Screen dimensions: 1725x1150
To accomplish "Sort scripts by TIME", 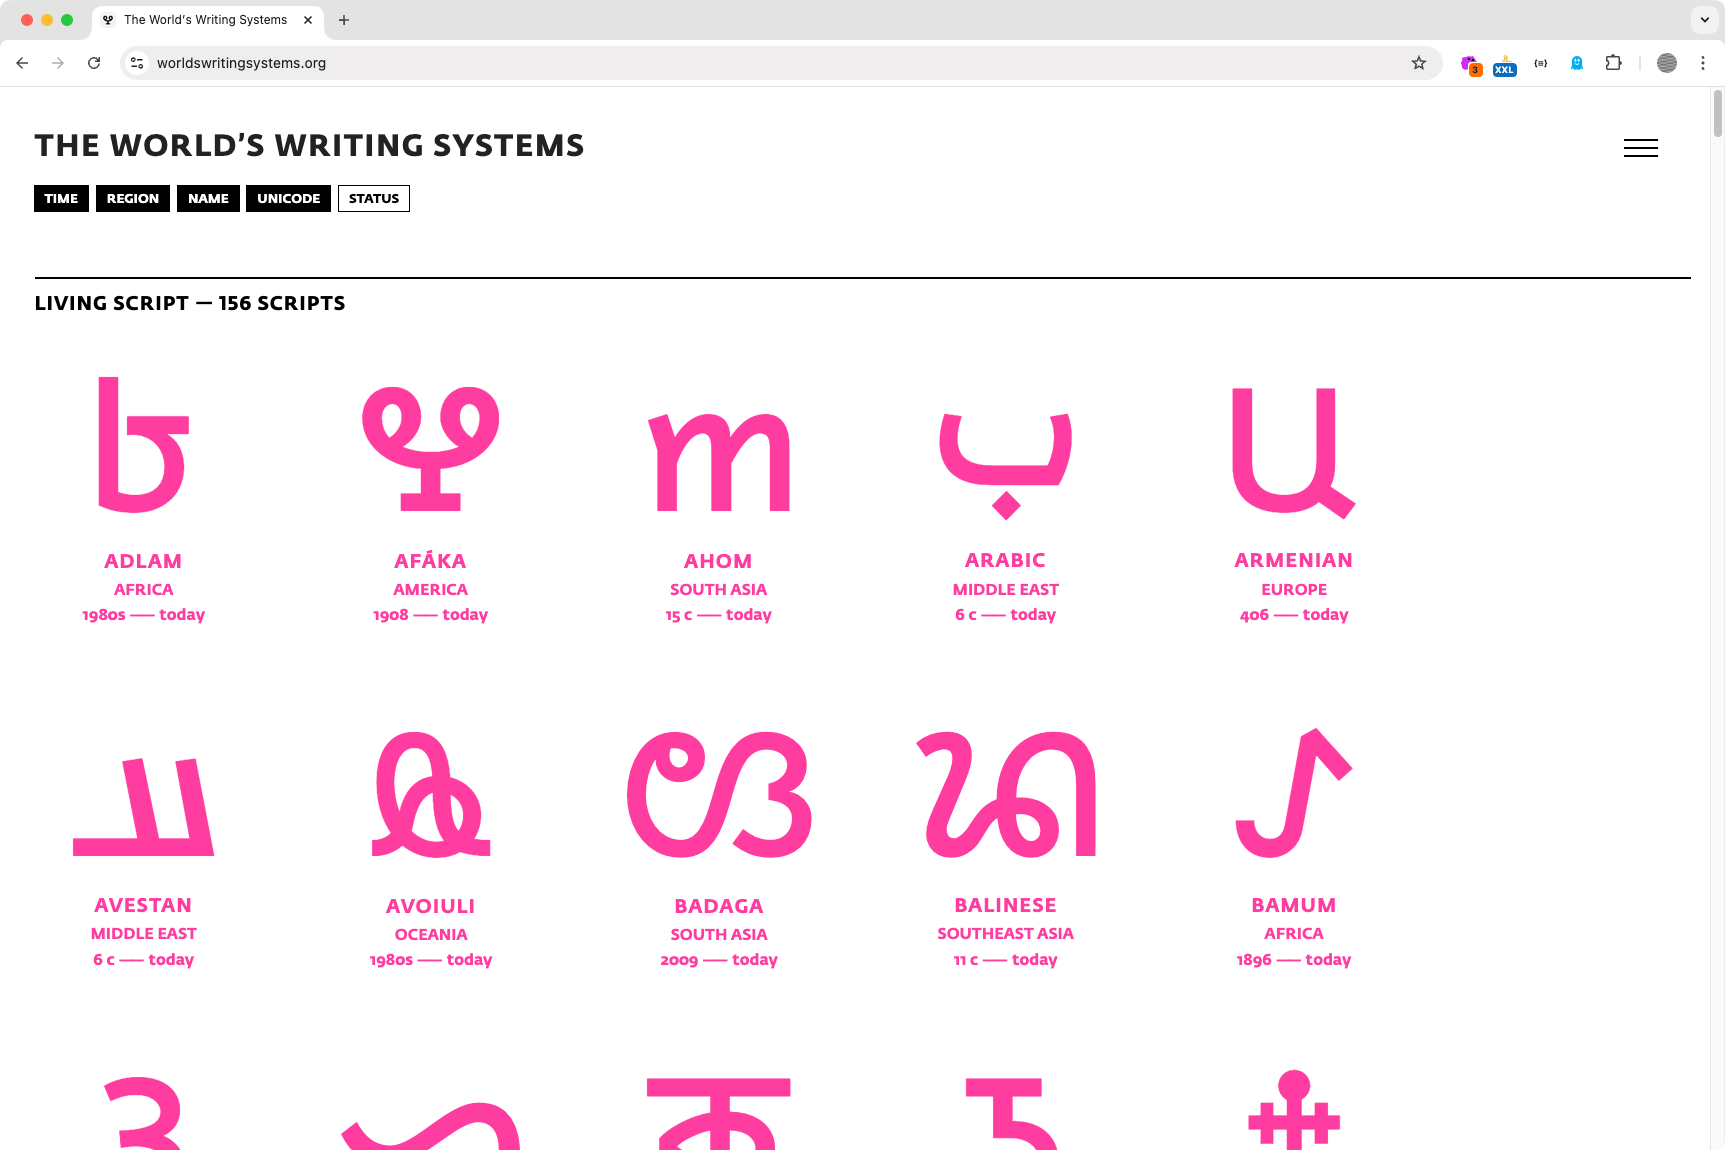I will tap(61, 198).
